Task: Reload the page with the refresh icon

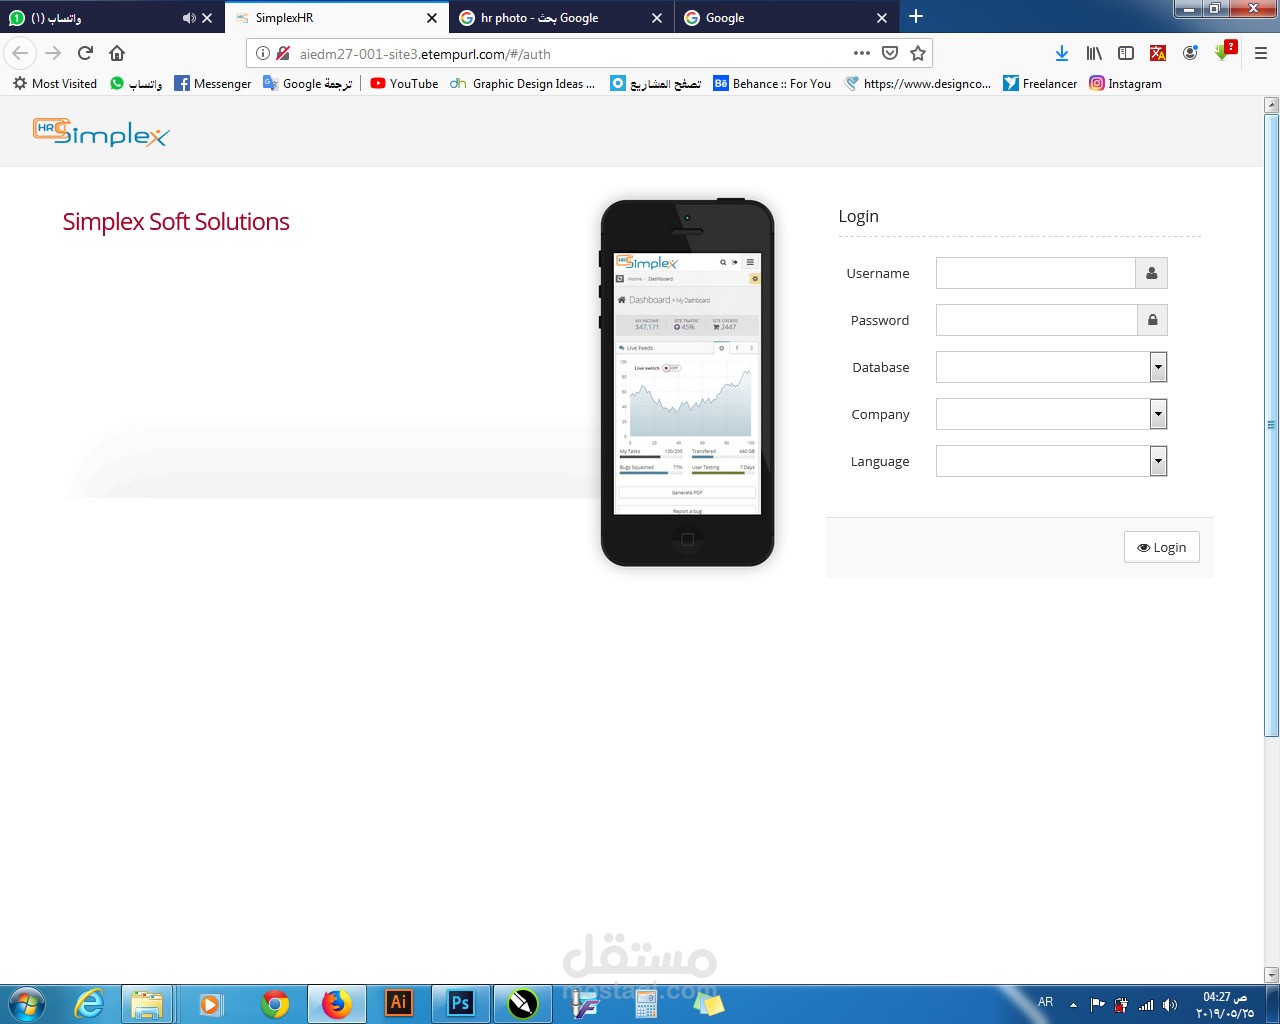Action: point(85,53)
